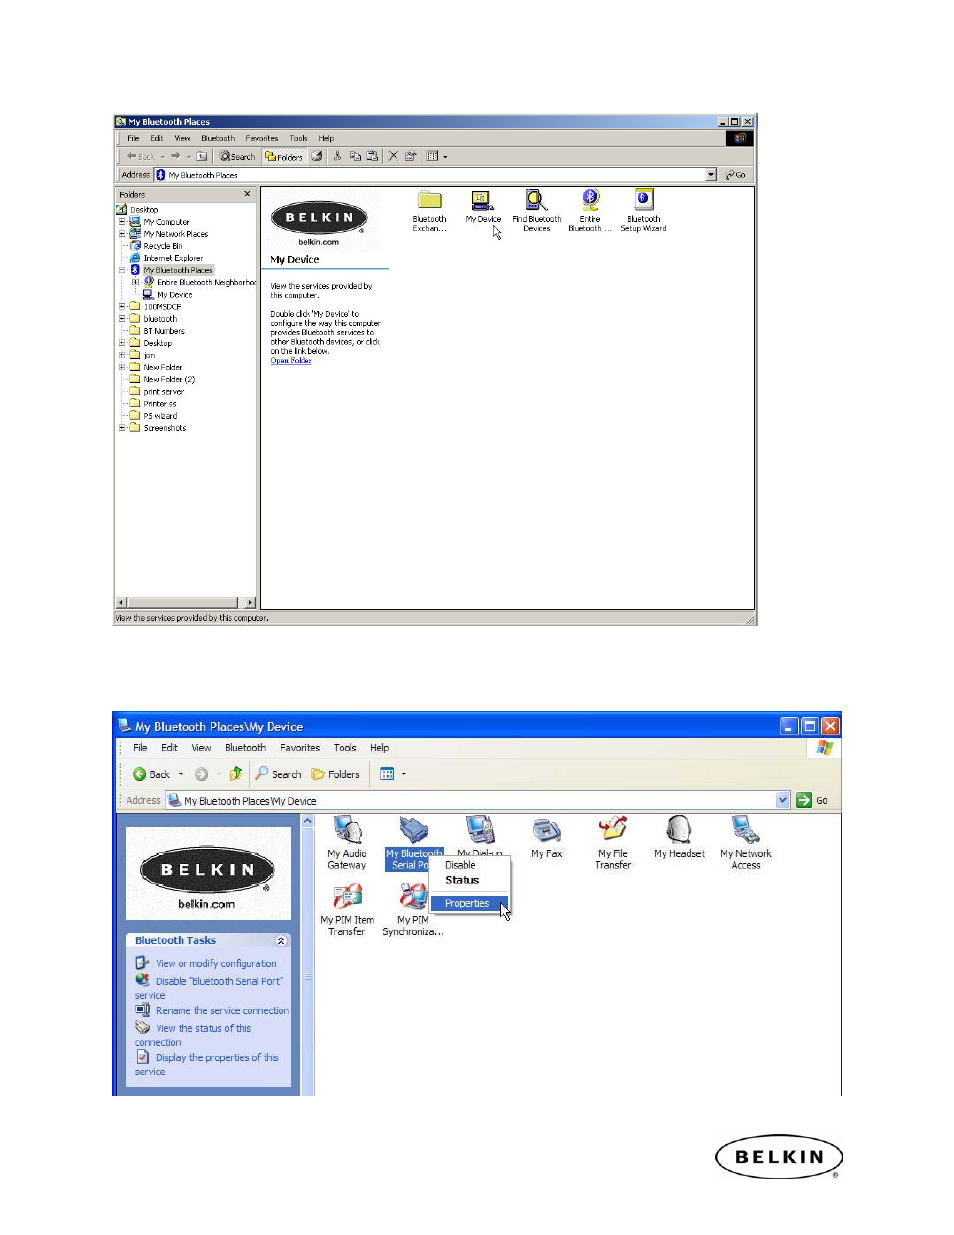Open the Bluetooth menu in top window
954x1235 pixels.
pos(218,138)
